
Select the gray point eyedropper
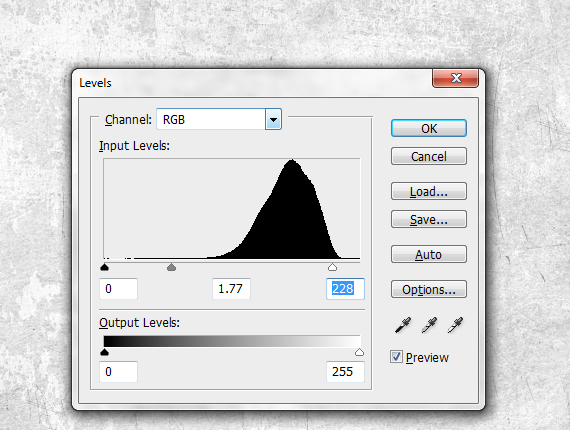(x=429, y=325)
